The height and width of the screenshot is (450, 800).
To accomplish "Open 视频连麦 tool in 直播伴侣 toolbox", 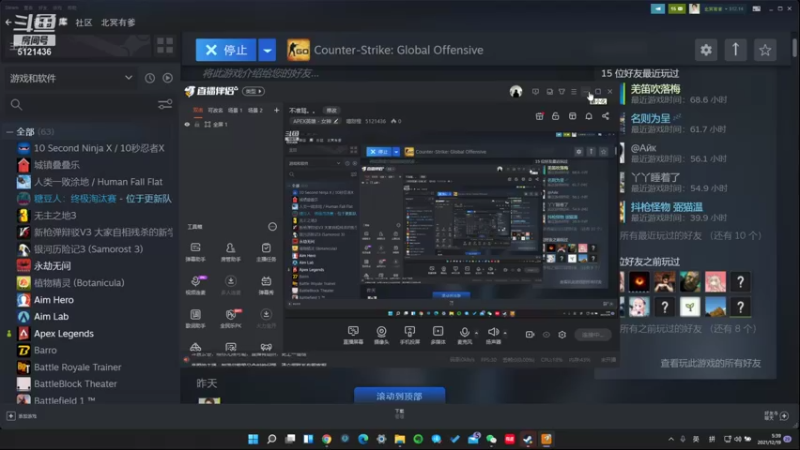I will 195,285.
